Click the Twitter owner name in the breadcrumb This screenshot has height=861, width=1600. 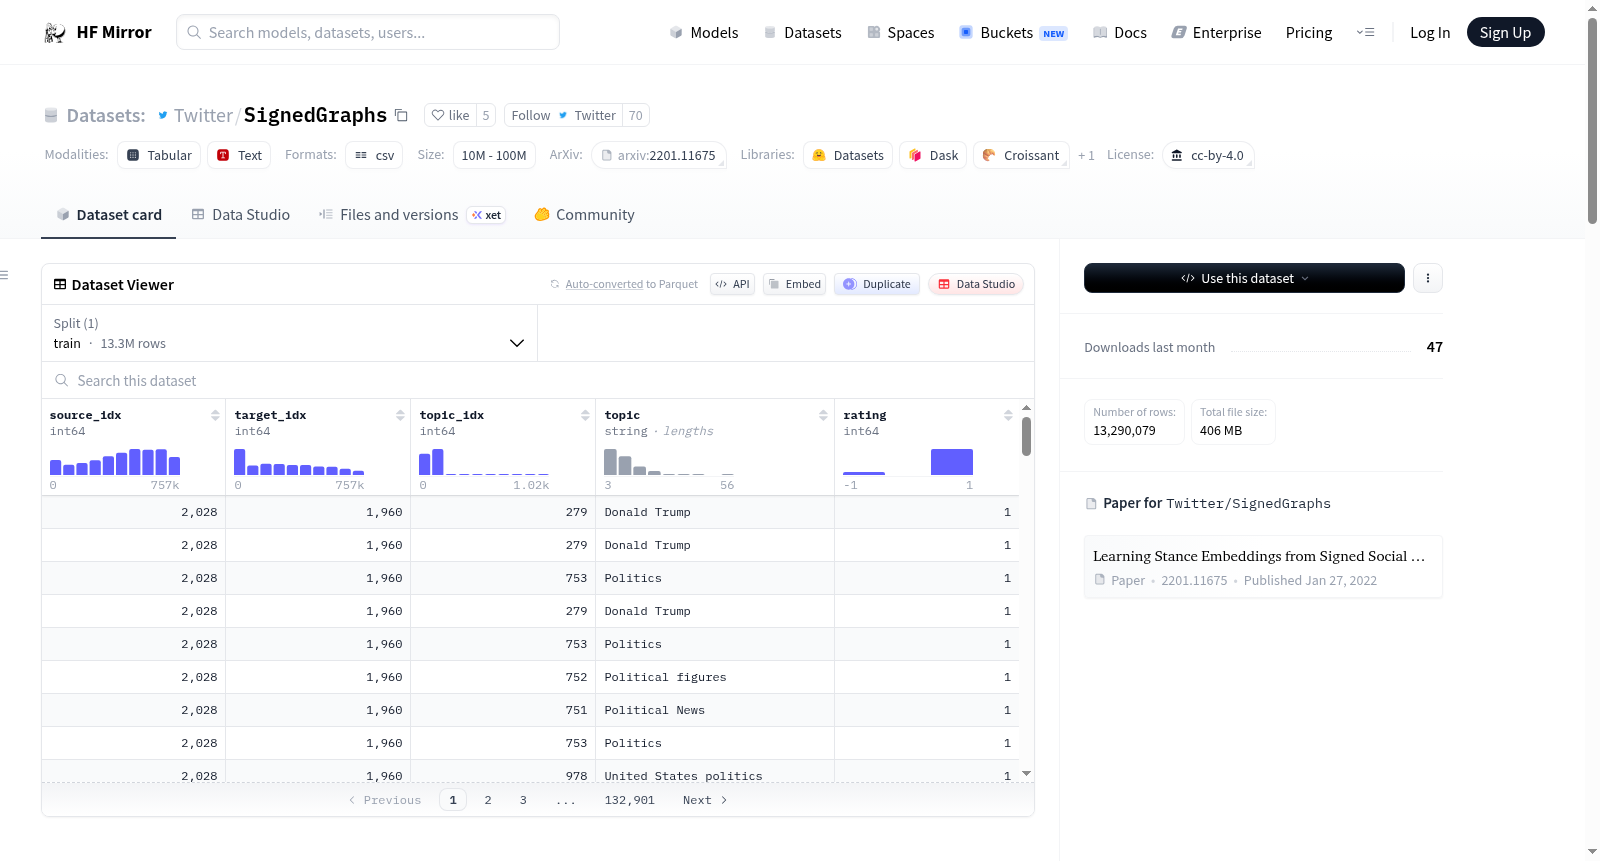[203, 115]
